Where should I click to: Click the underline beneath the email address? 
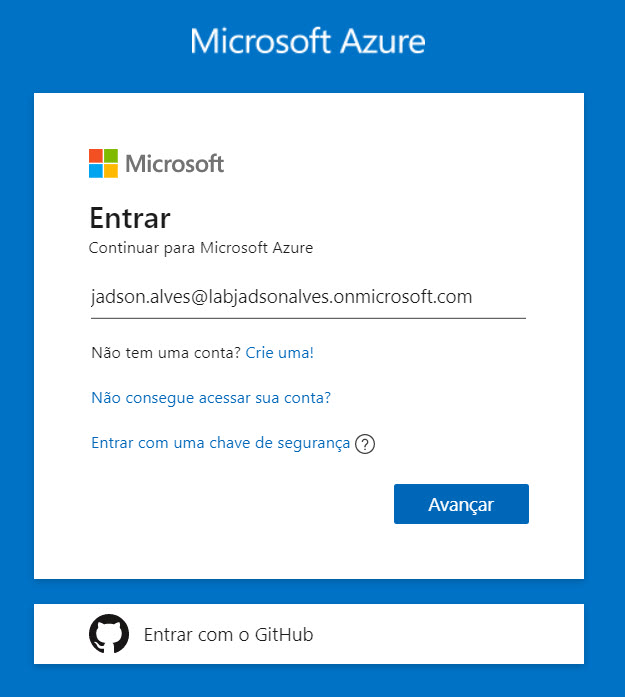pyautogui.click(x=307, y=318)
